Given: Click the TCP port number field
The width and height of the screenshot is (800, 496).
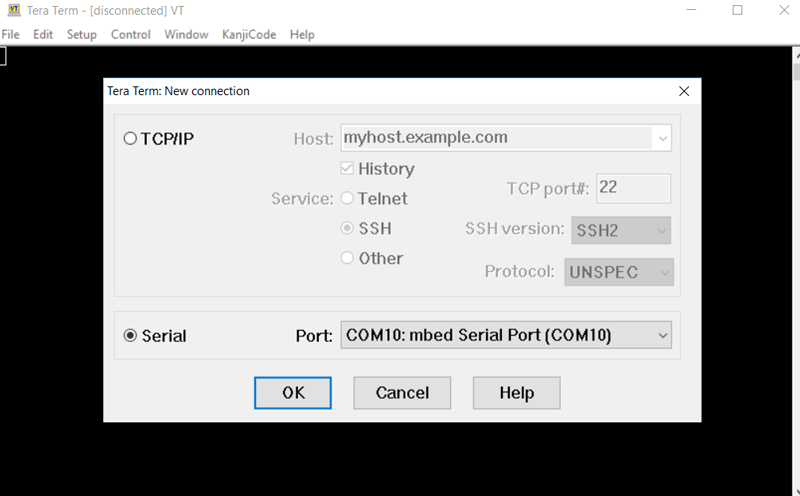Looking at the screenshot, I should tap(633, 188).
